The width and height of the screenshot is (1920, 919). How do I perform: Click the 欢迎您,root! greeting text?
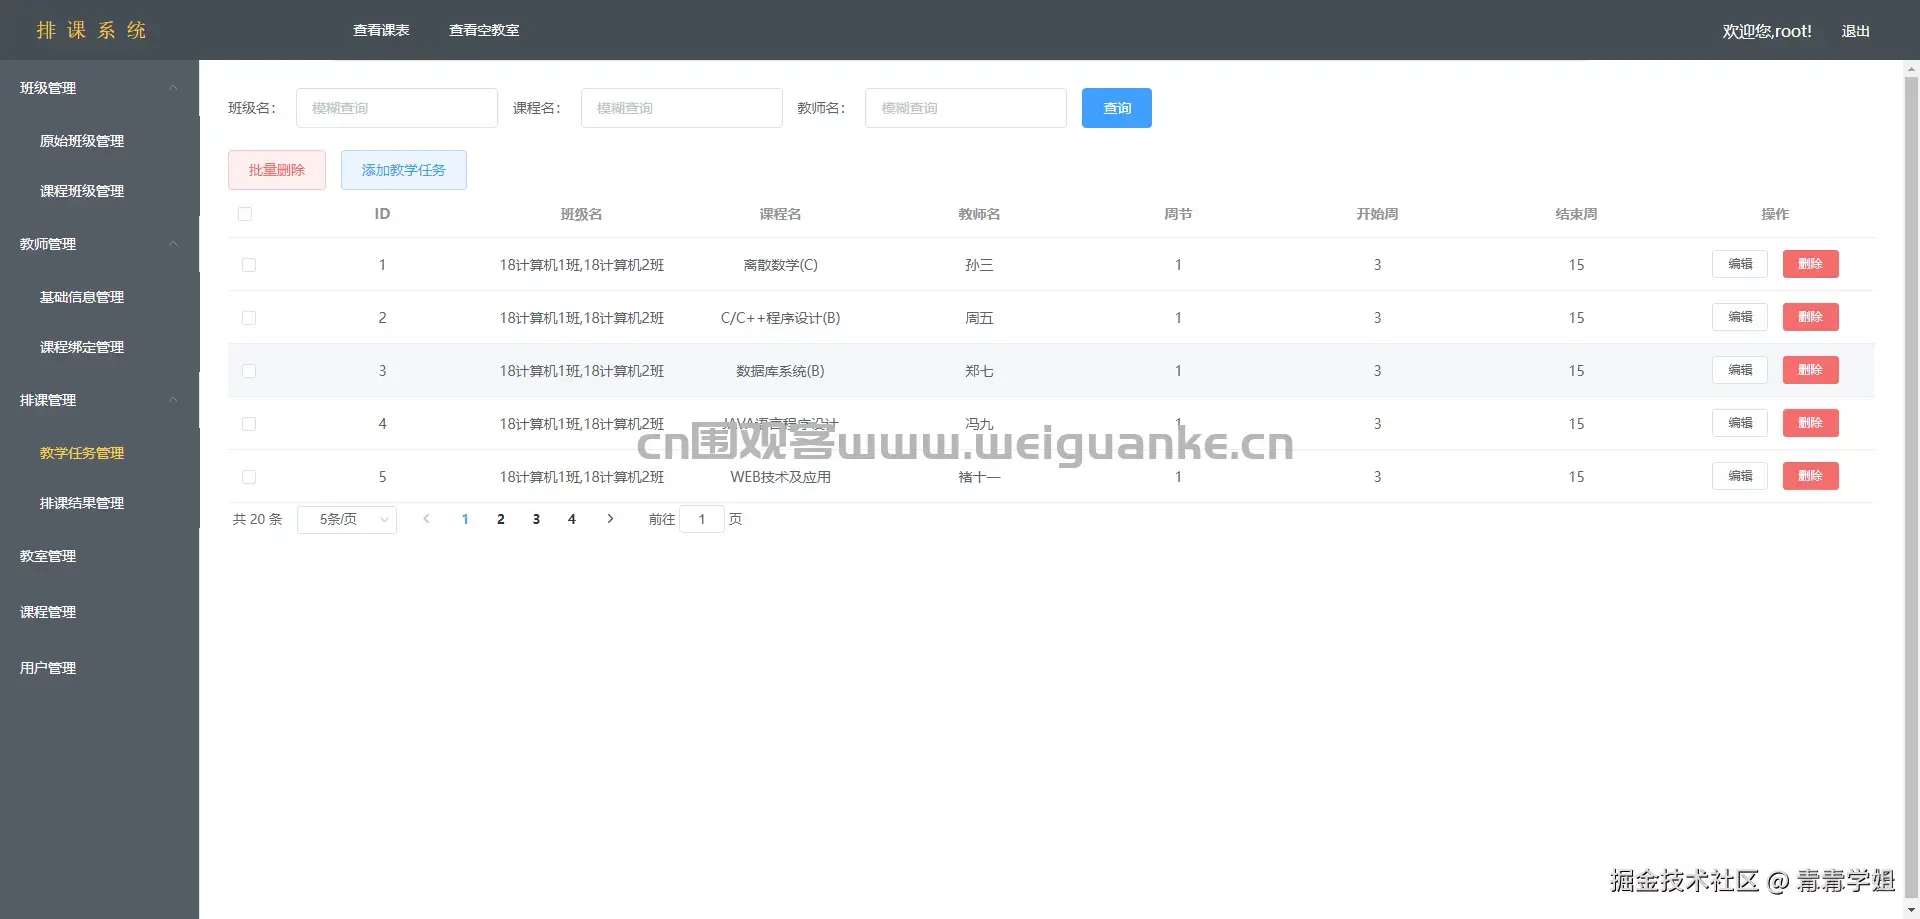[1767, 31]
